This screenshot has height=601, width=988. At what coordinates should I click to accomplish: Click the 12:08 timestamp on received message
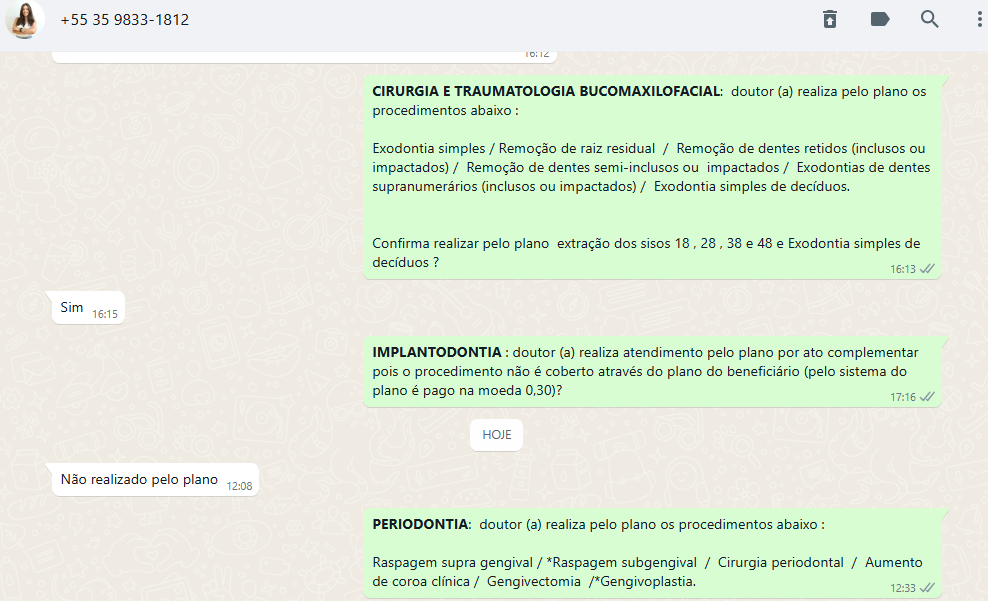point(239,486)
